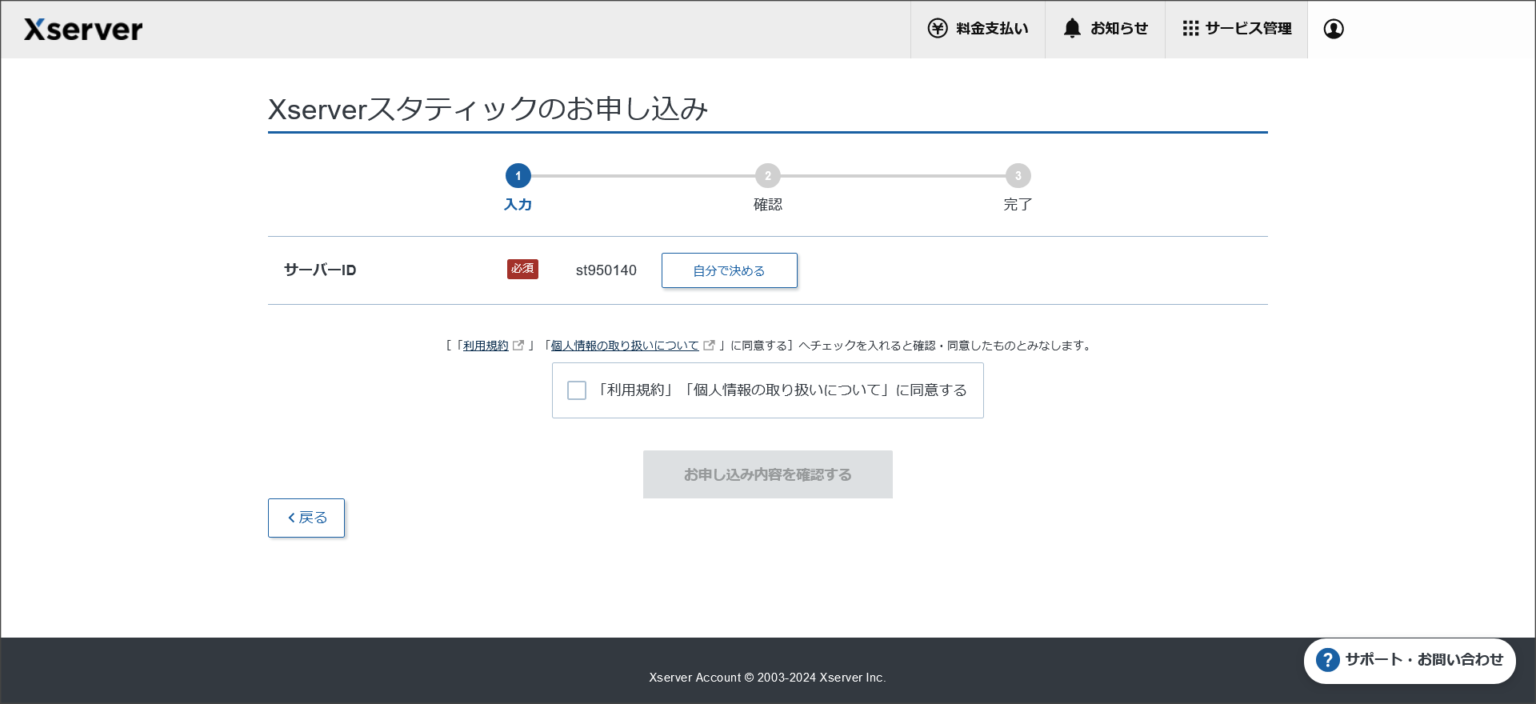Viewport: 1536px width, 704px height.
Task: Click the question mark support icon
Action: coord(1328,660)
